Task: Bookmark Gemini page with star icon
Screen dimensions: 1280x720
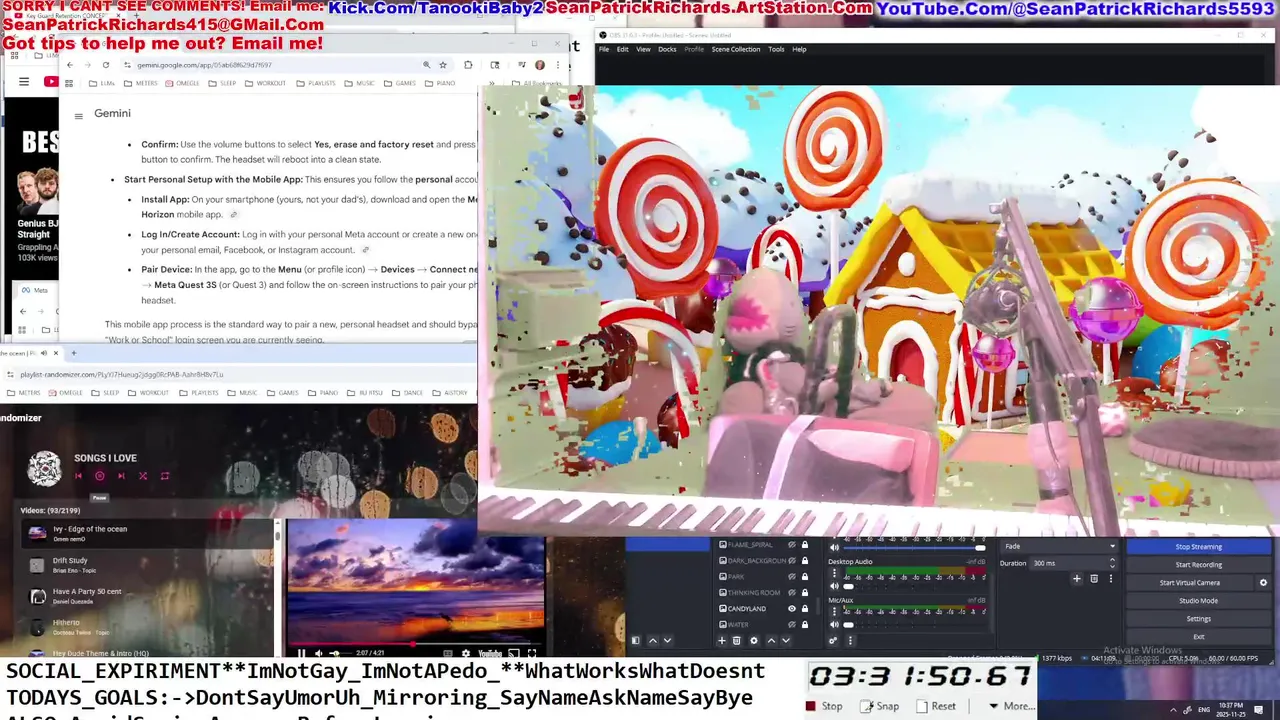Action: (x=443, y=65)
